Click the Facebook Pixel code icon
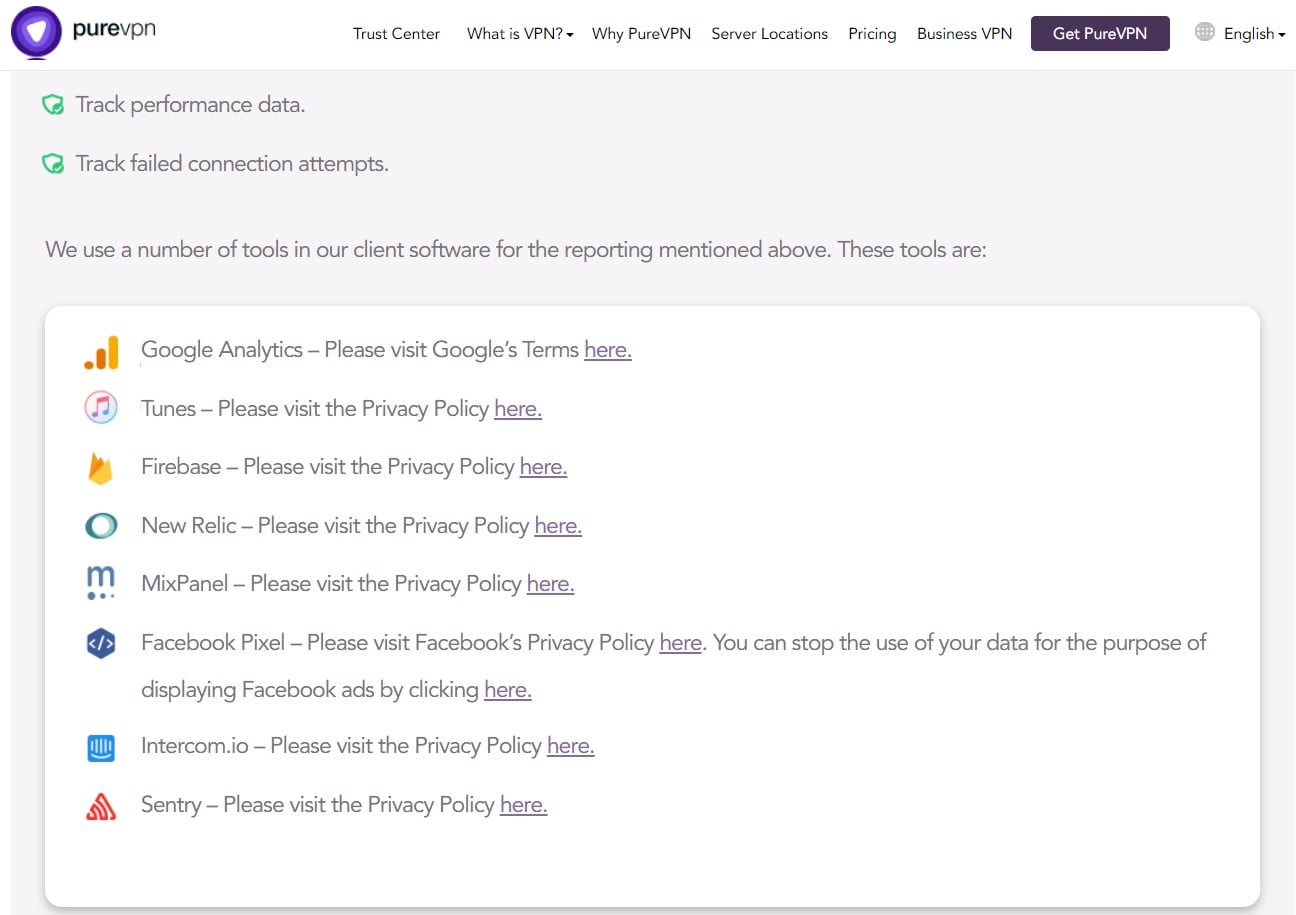Viewport: 1296px width, 915px height. click(x=101, y=644)
